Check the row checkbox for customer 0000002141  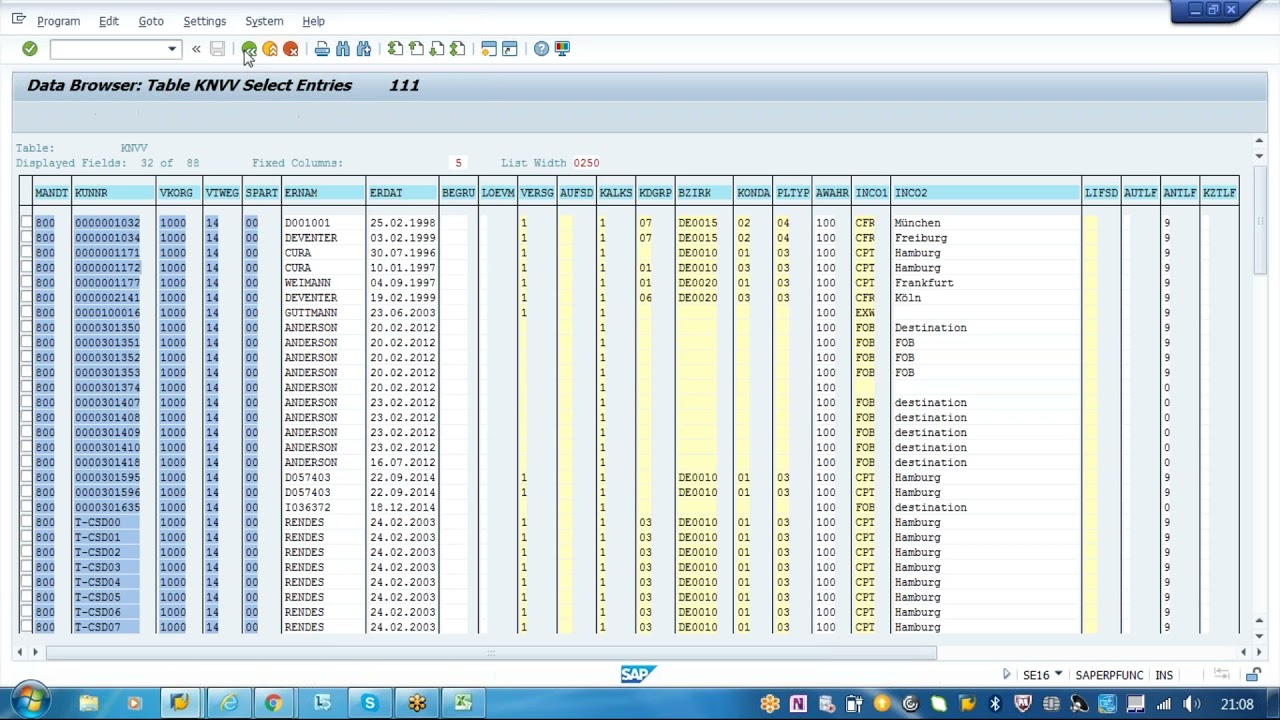[26, 298]
